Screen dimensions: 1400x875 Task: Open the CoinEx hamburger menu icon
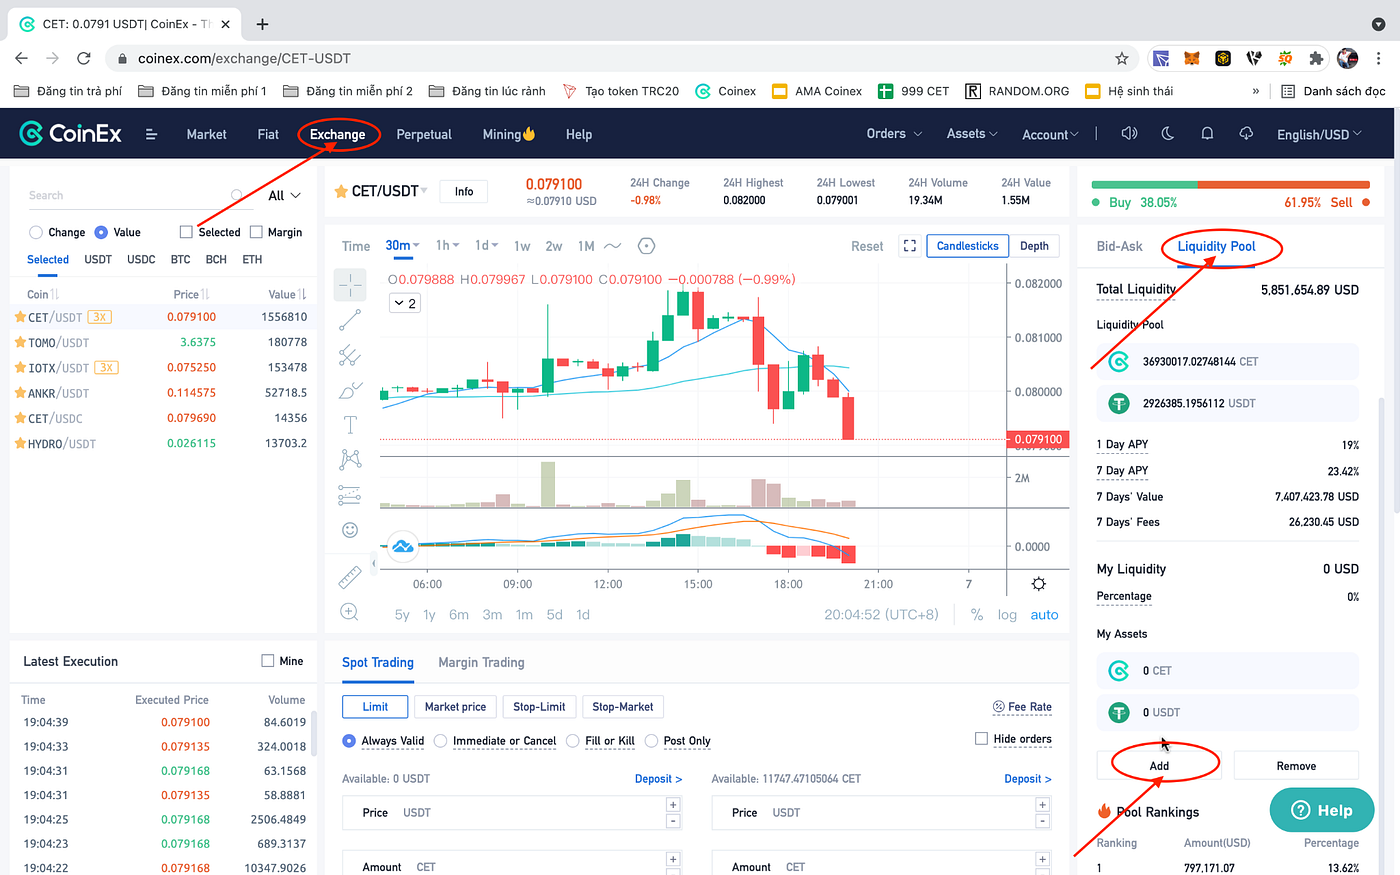coord(151,134)
